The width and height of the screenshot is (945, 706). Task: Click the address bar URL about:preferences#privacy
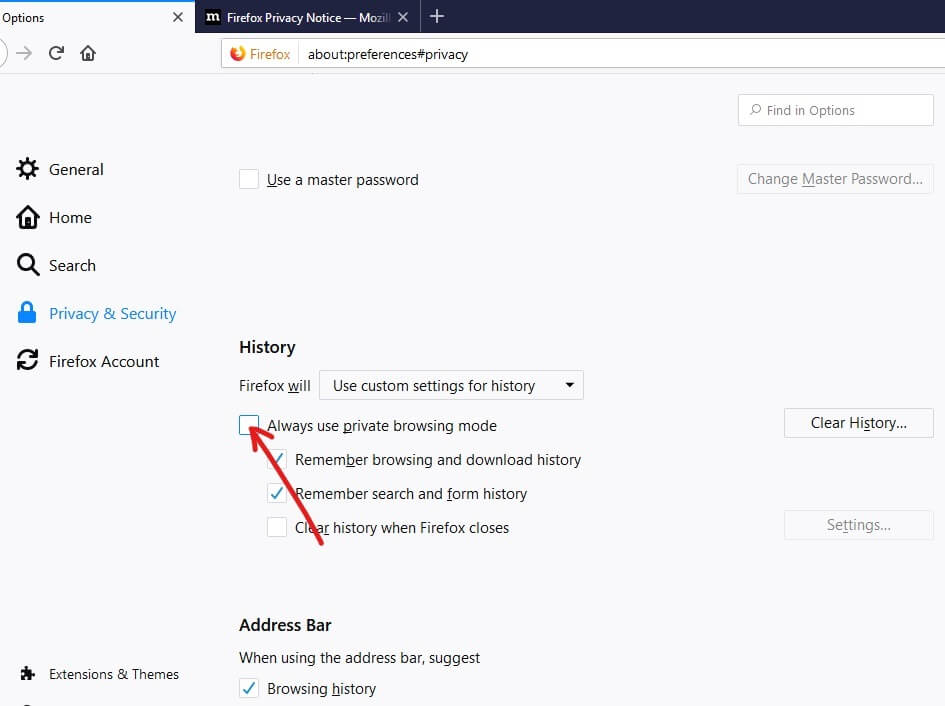[x=388, y=54]
